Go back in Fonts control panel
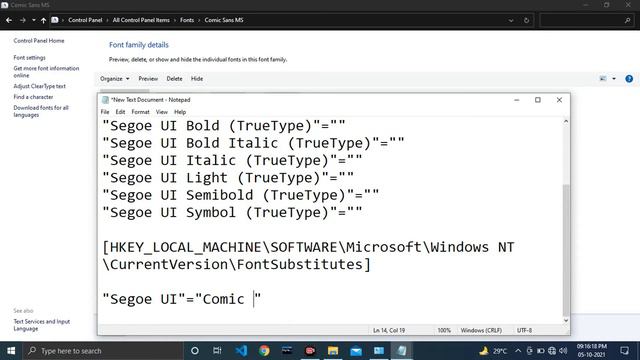The image size is (640, 360). click(9, 20)
